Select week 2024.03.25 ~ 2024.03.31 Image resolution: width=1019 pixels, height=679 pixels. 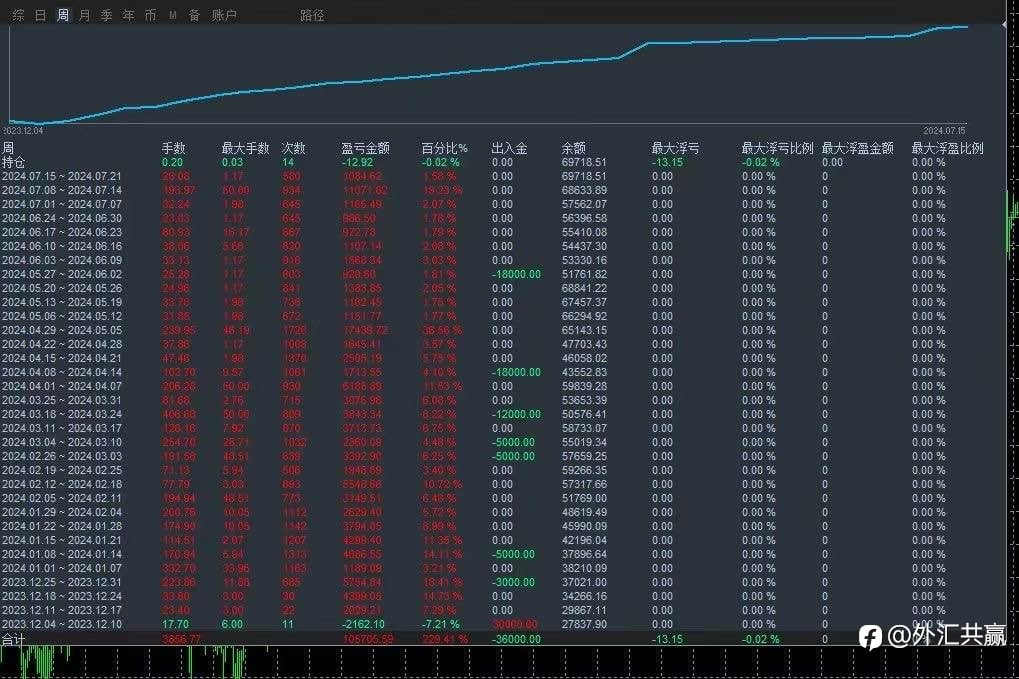pos(61,400)
